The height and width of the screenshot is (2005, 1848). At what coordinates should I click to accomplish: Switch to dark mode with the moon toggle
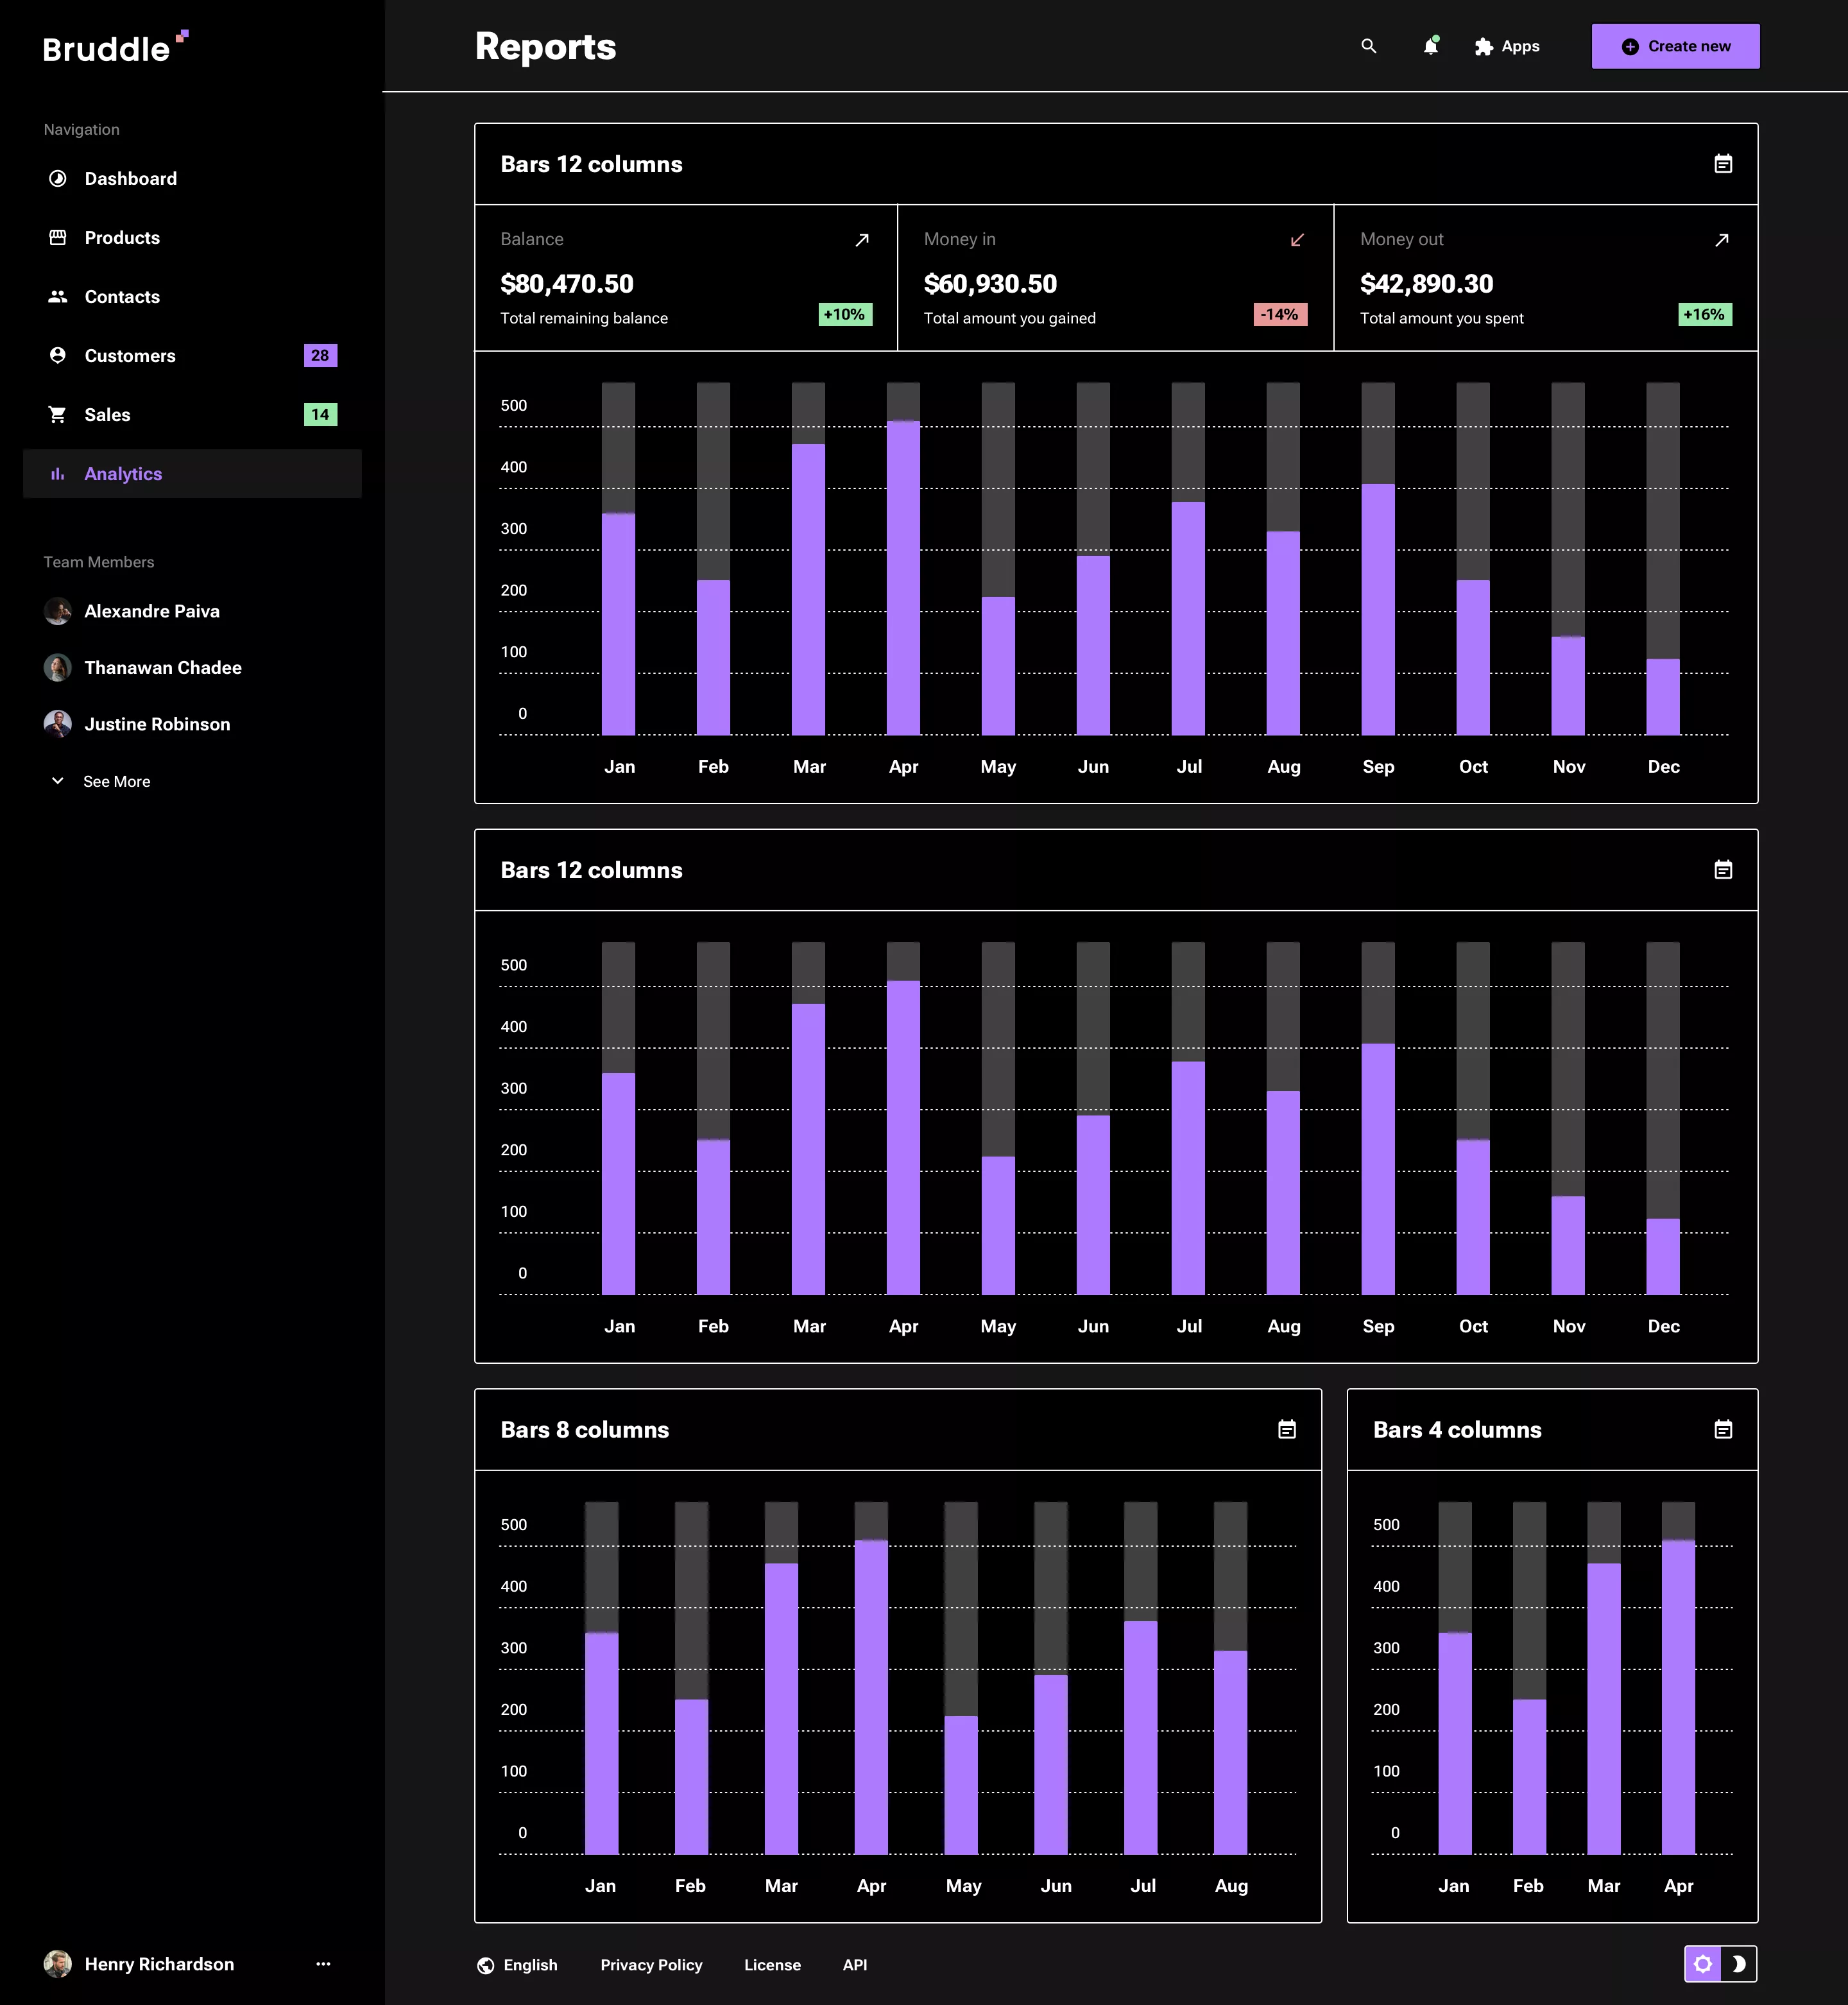tap(1740, 1964)
